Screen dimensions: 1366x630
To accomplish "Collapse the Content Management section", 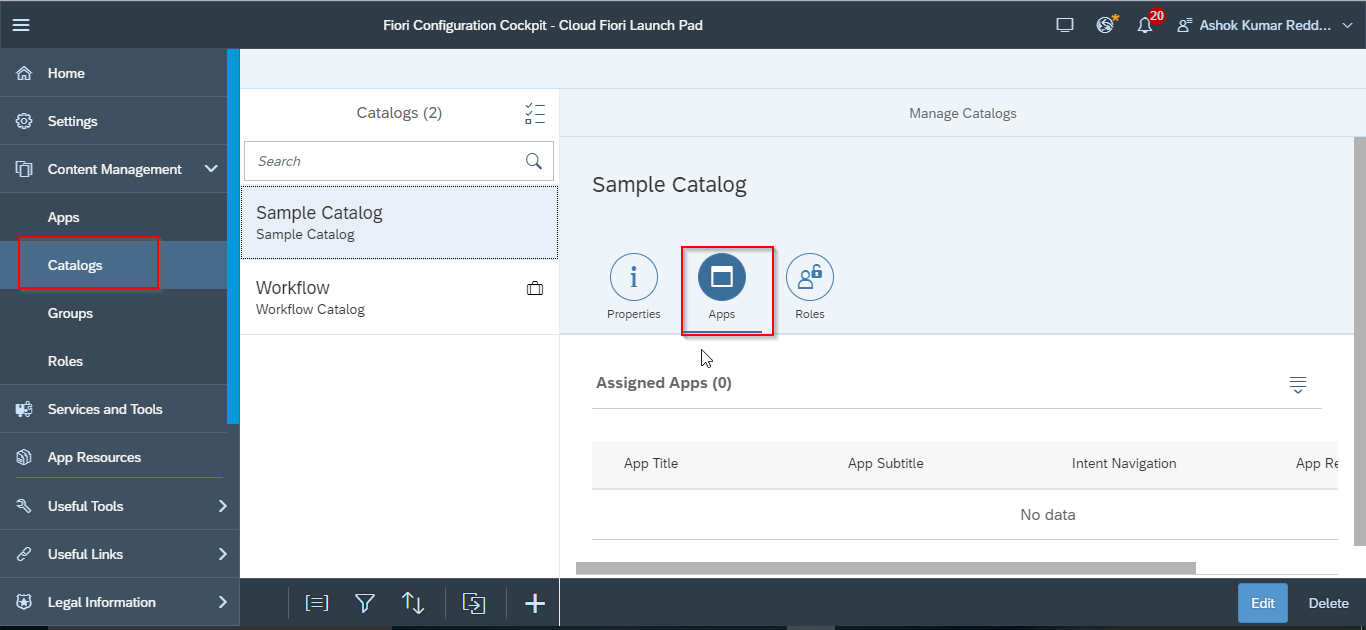I will click(x=210, y=170).
